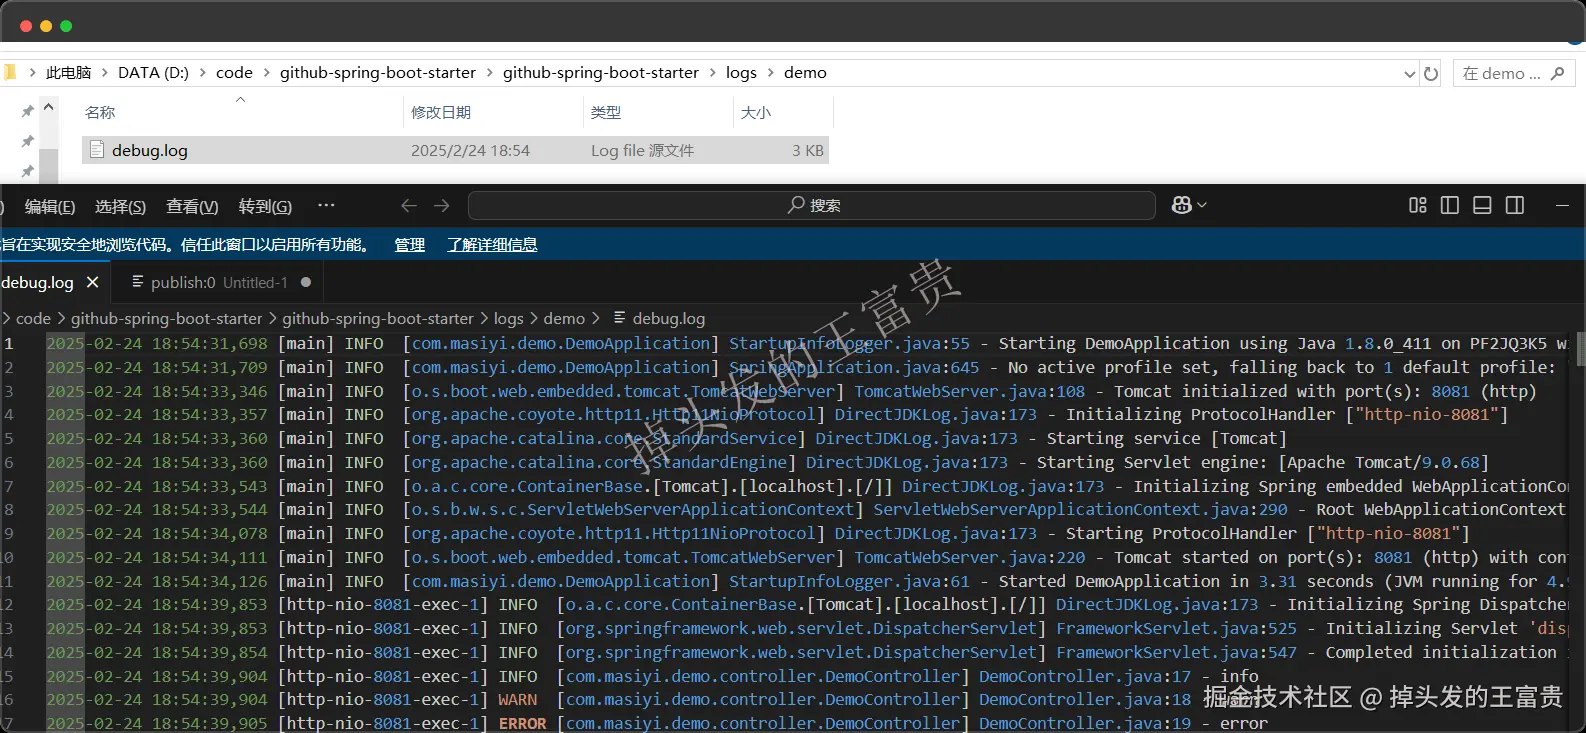The height and width of the screenshot is (733, 1586).
Task: Close the debug.log editor tab
Action: (x=93, y=283)
